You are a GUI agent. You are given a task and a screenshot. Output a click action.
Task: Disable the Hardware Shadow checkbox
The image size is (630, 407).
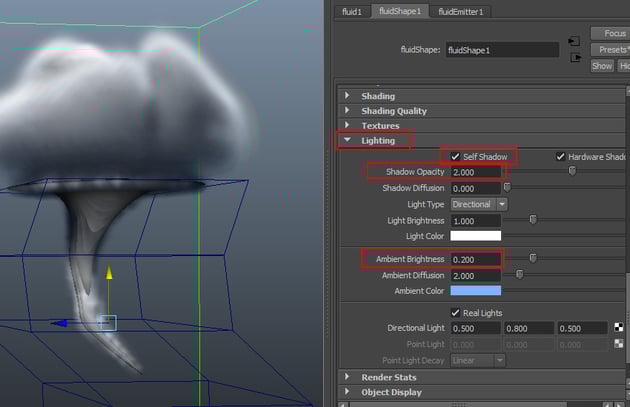(x=561, y=157)
